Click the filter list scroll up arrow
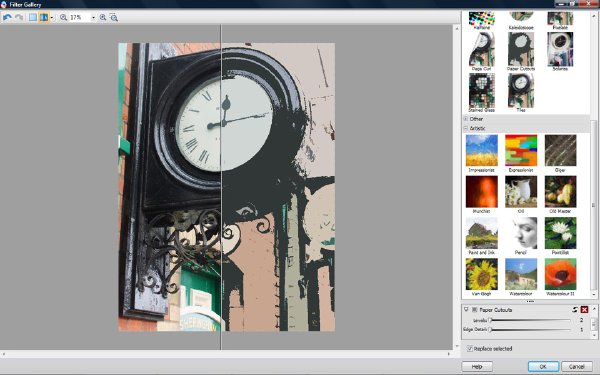 coord(594,15)
